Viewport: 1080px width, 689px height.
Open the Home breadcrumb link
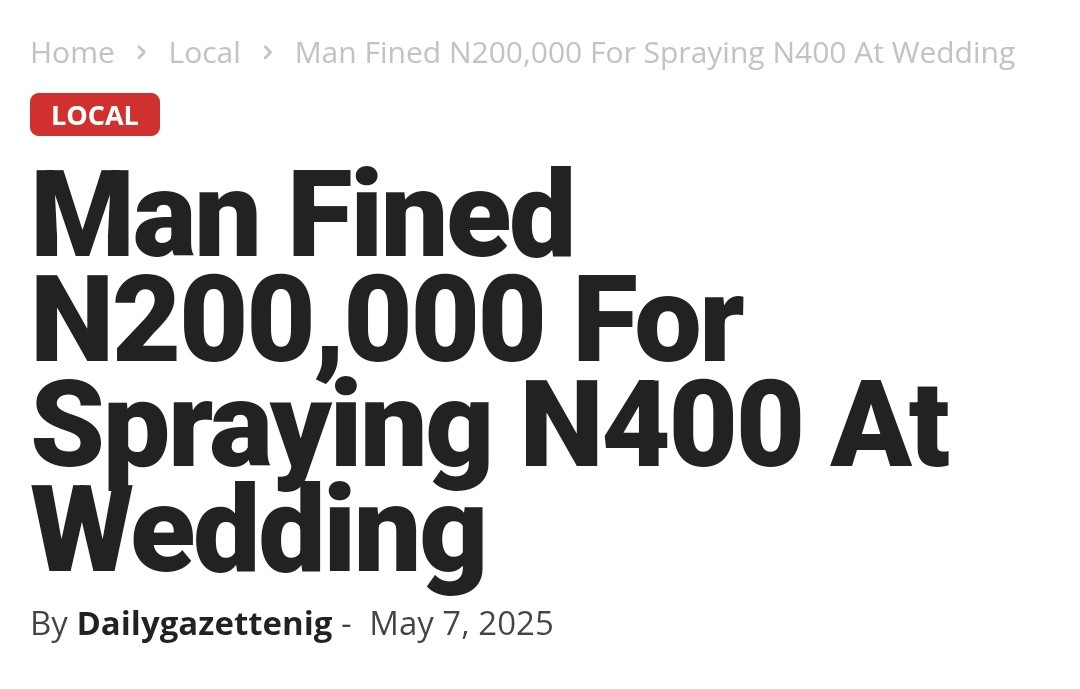[72, 53]
